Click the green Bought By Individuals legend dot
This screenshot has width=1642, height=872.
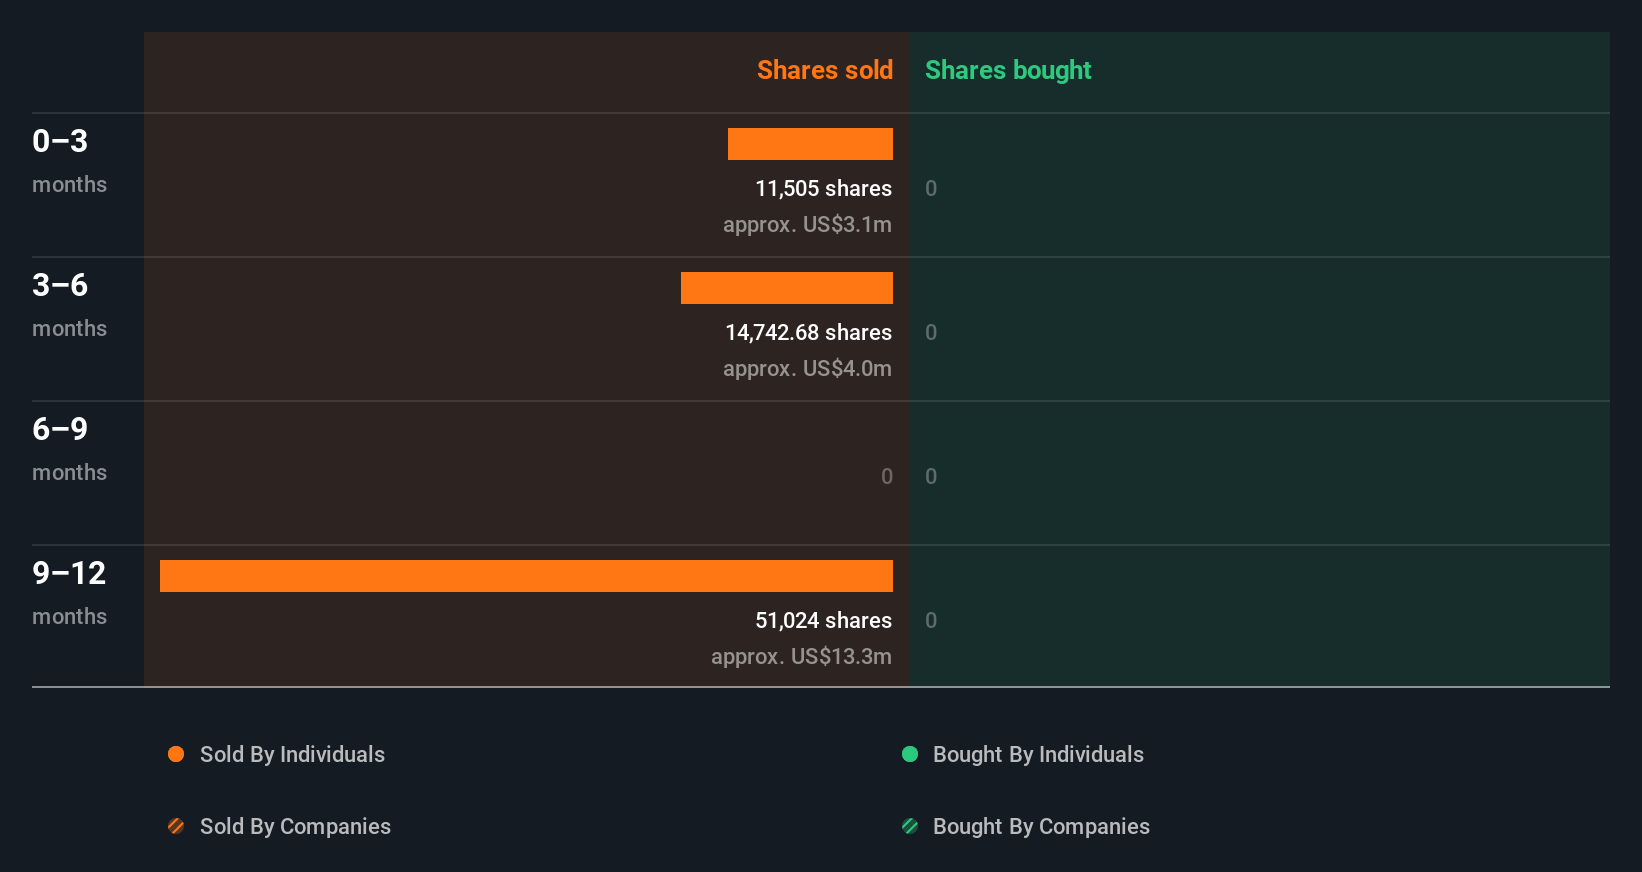pyautogui.click(x=910, y=754)
